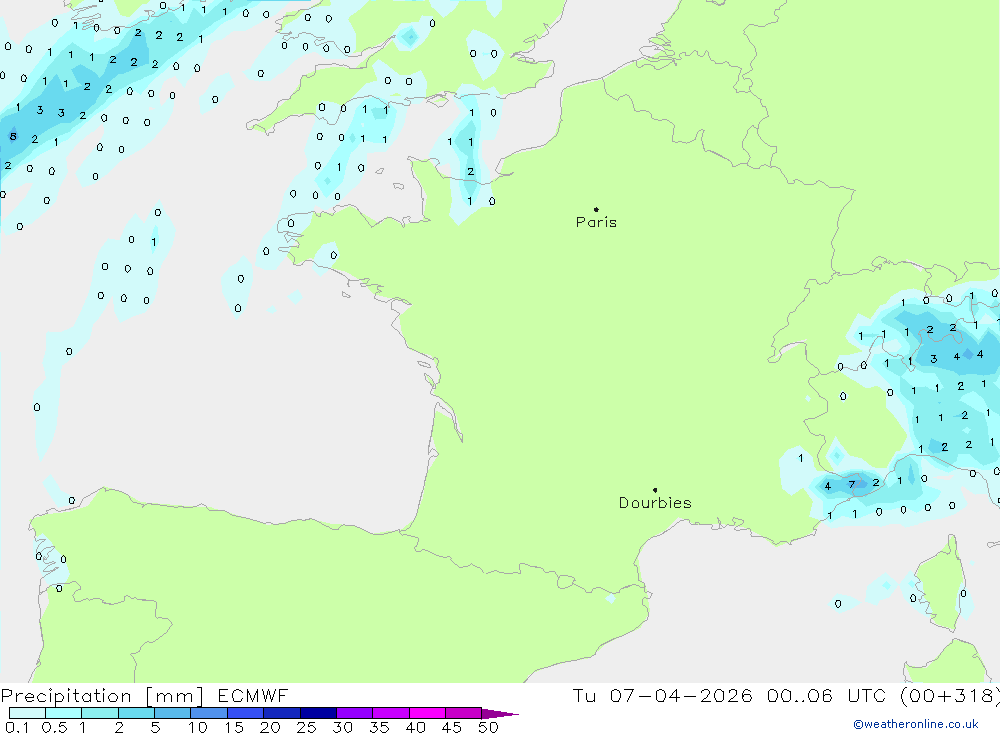Click the purple arrow above-50 legend tip
Image resolution: width=1000 pixels, height=733 pixels.
pos(500,714)
